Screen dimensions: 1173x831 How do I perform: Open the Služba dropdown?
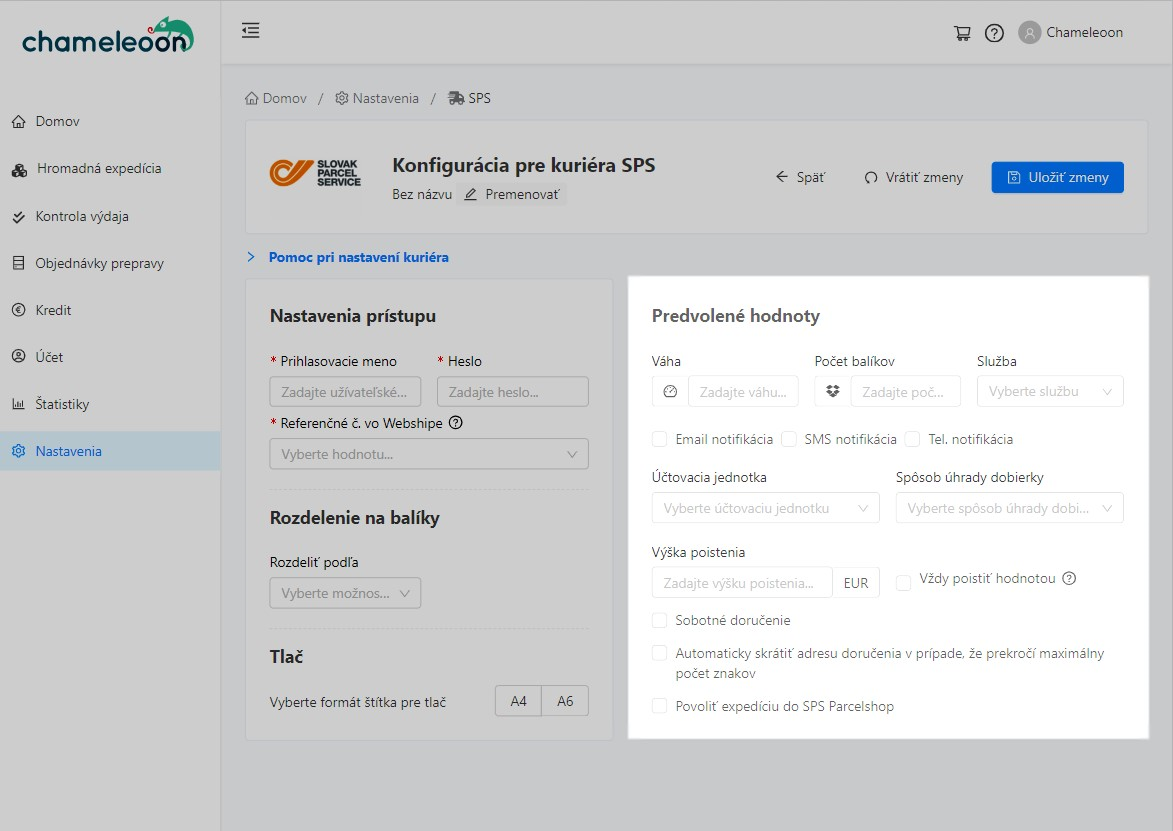point(1049,392)
